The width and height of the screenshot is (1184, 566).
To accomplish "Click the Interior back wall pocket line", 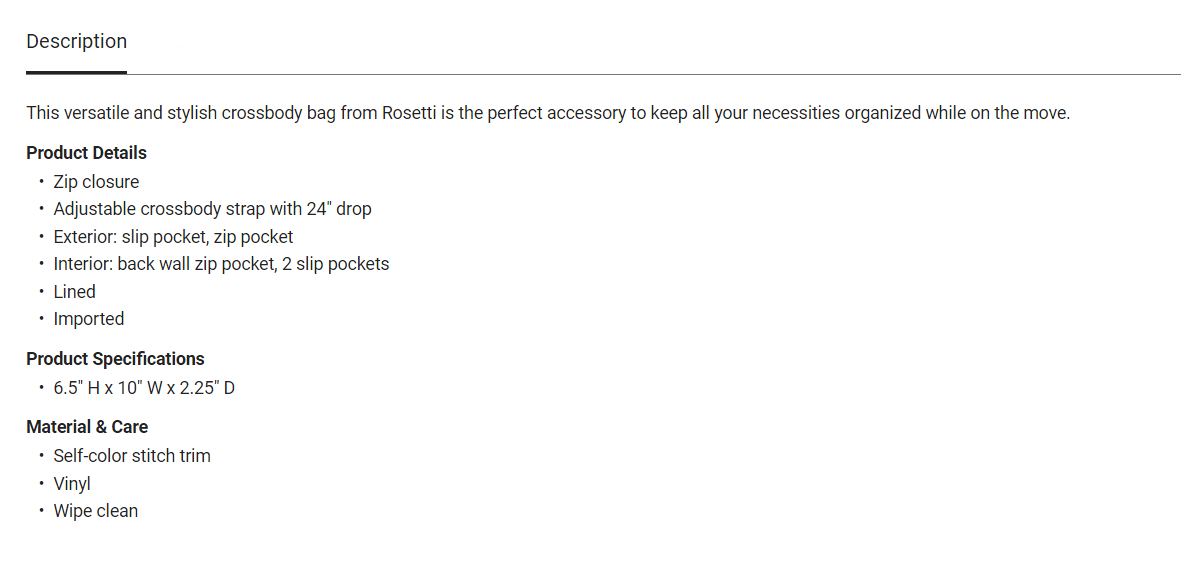I will point(221,264).
